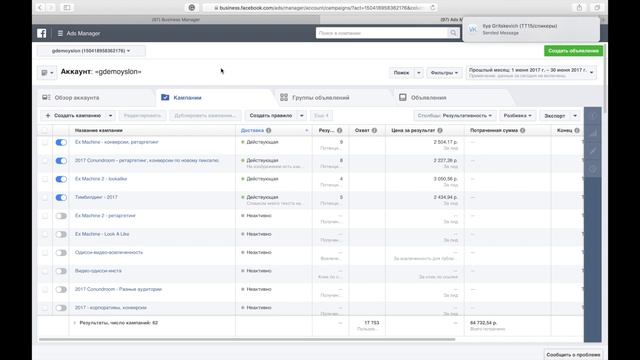The width and height of the screenshot is (640, 360).
Task: Click the VK notification avatar icon
Action: point(473,29)
